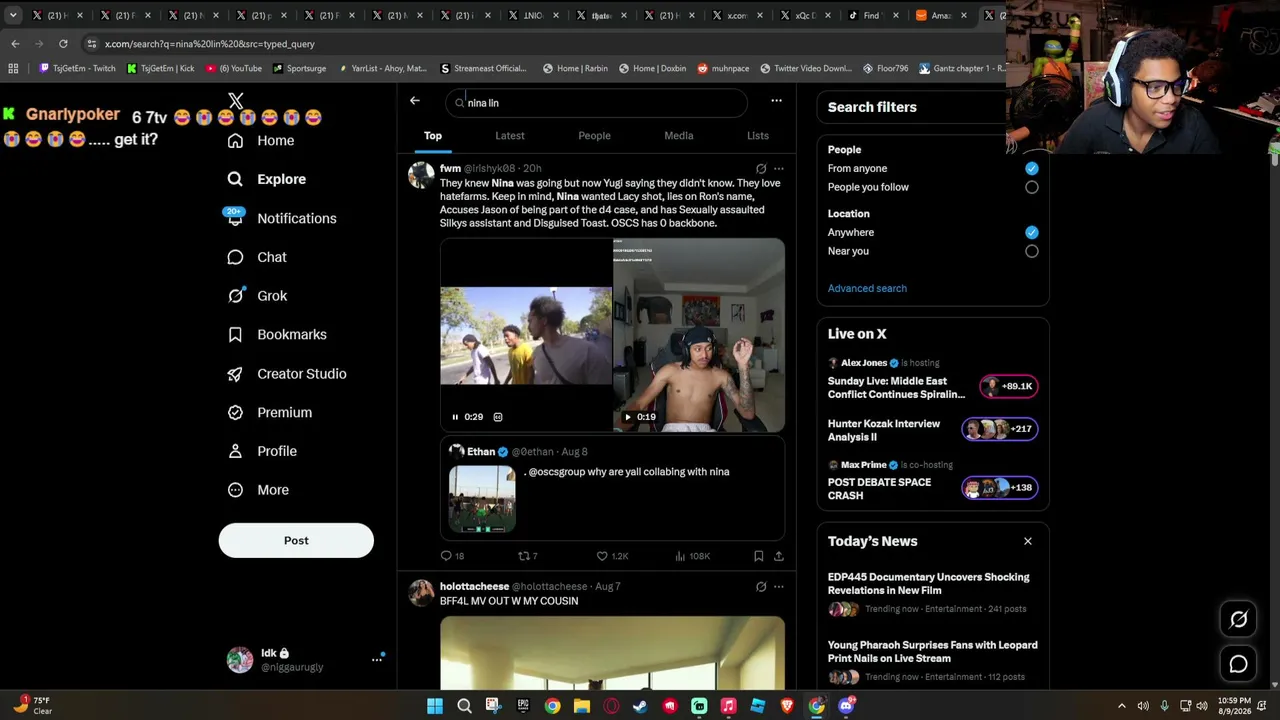Expand the system tray hidden icons
The width and height of the screenshot is (1280, 720).
1121,706
